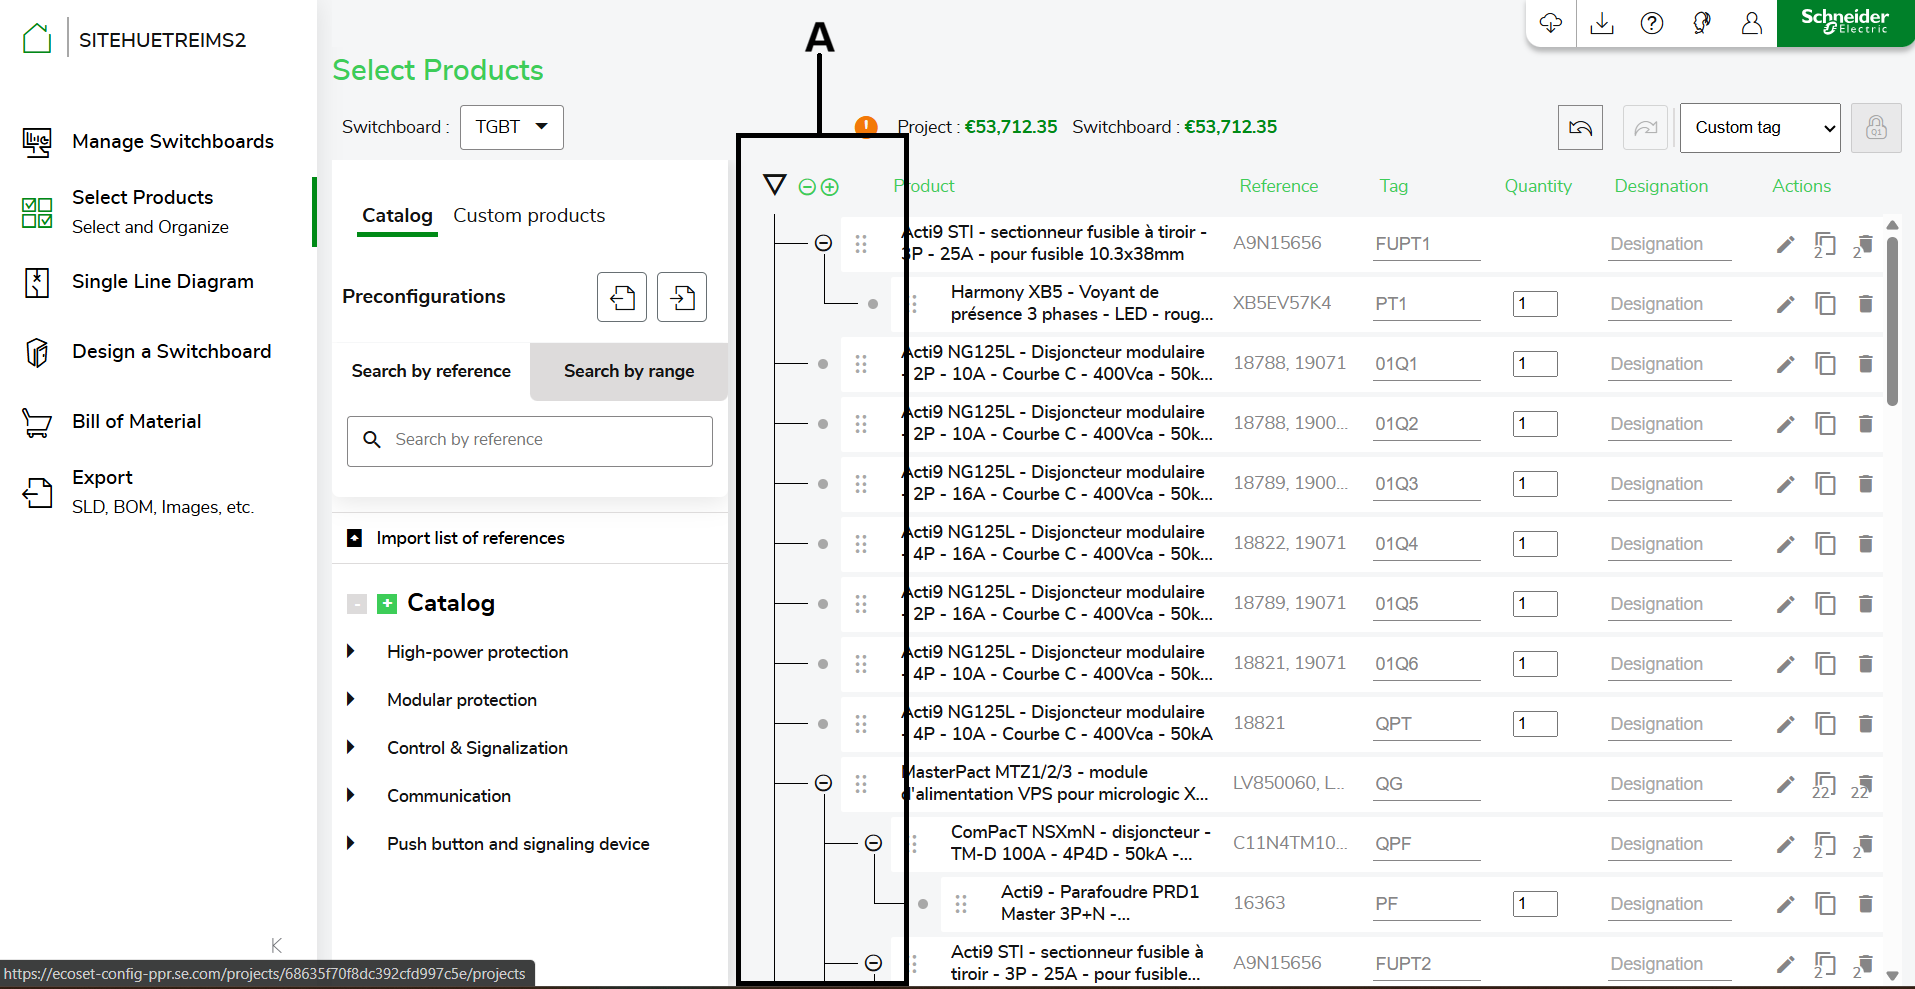Expand Control & Signalization category
1915x989 pixels.
tap(351, 747)
